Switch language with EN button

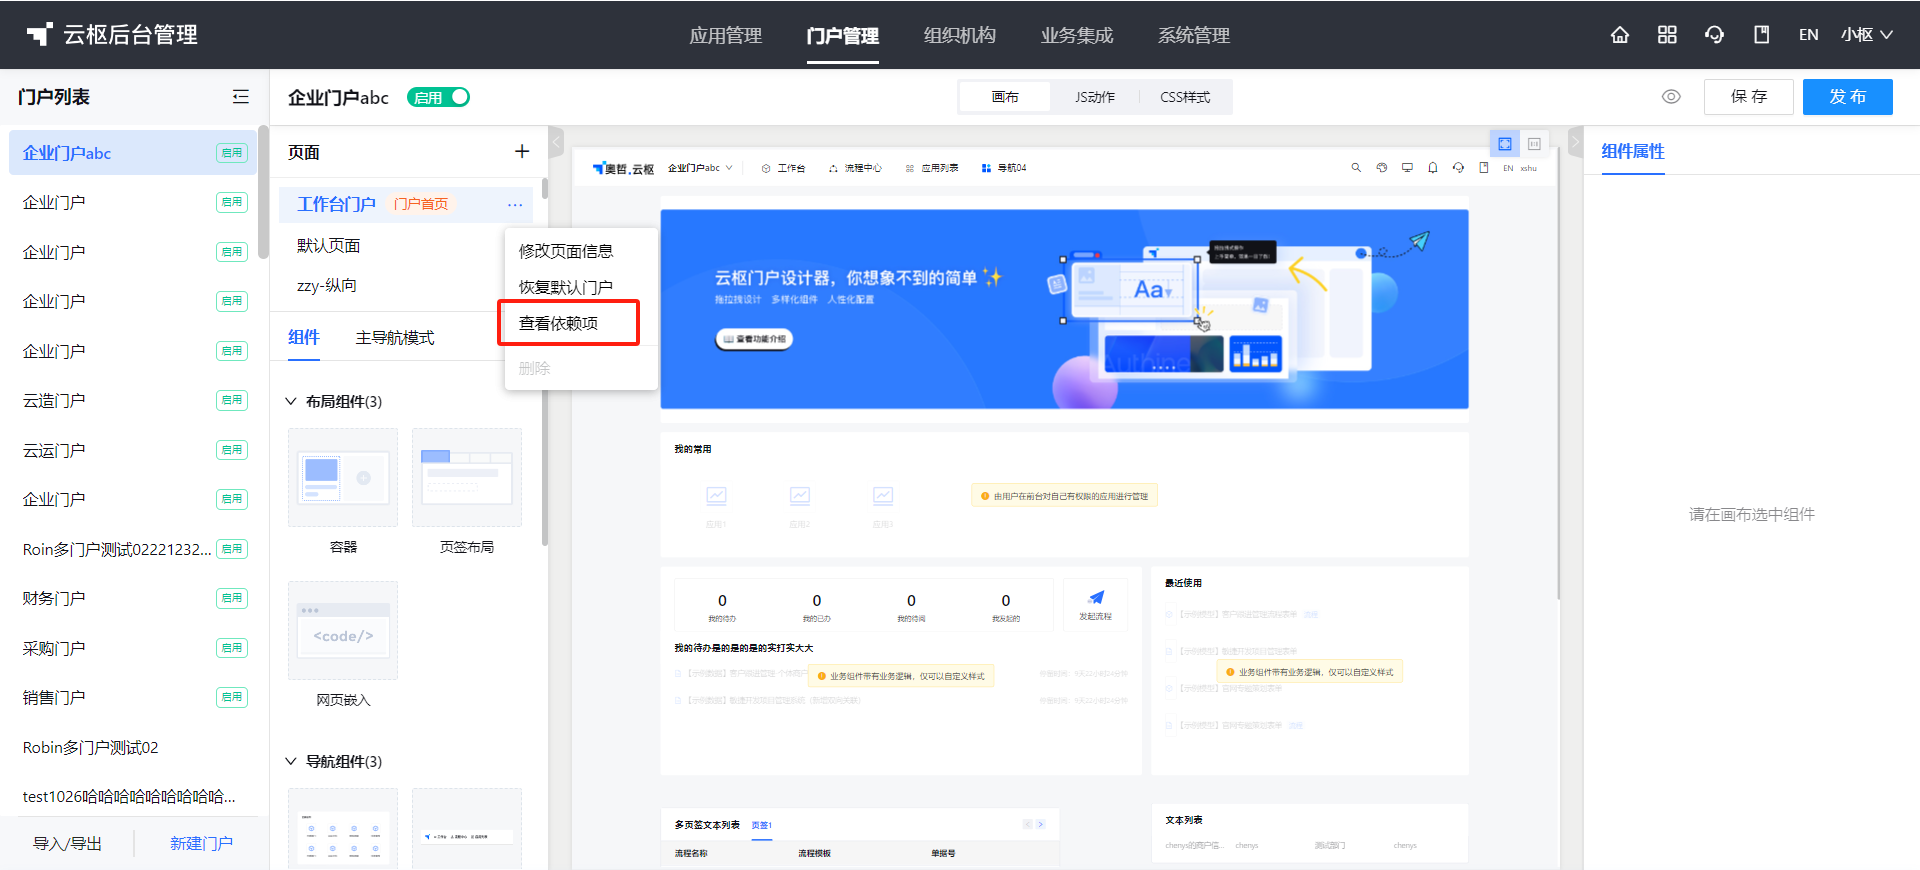1808,35
